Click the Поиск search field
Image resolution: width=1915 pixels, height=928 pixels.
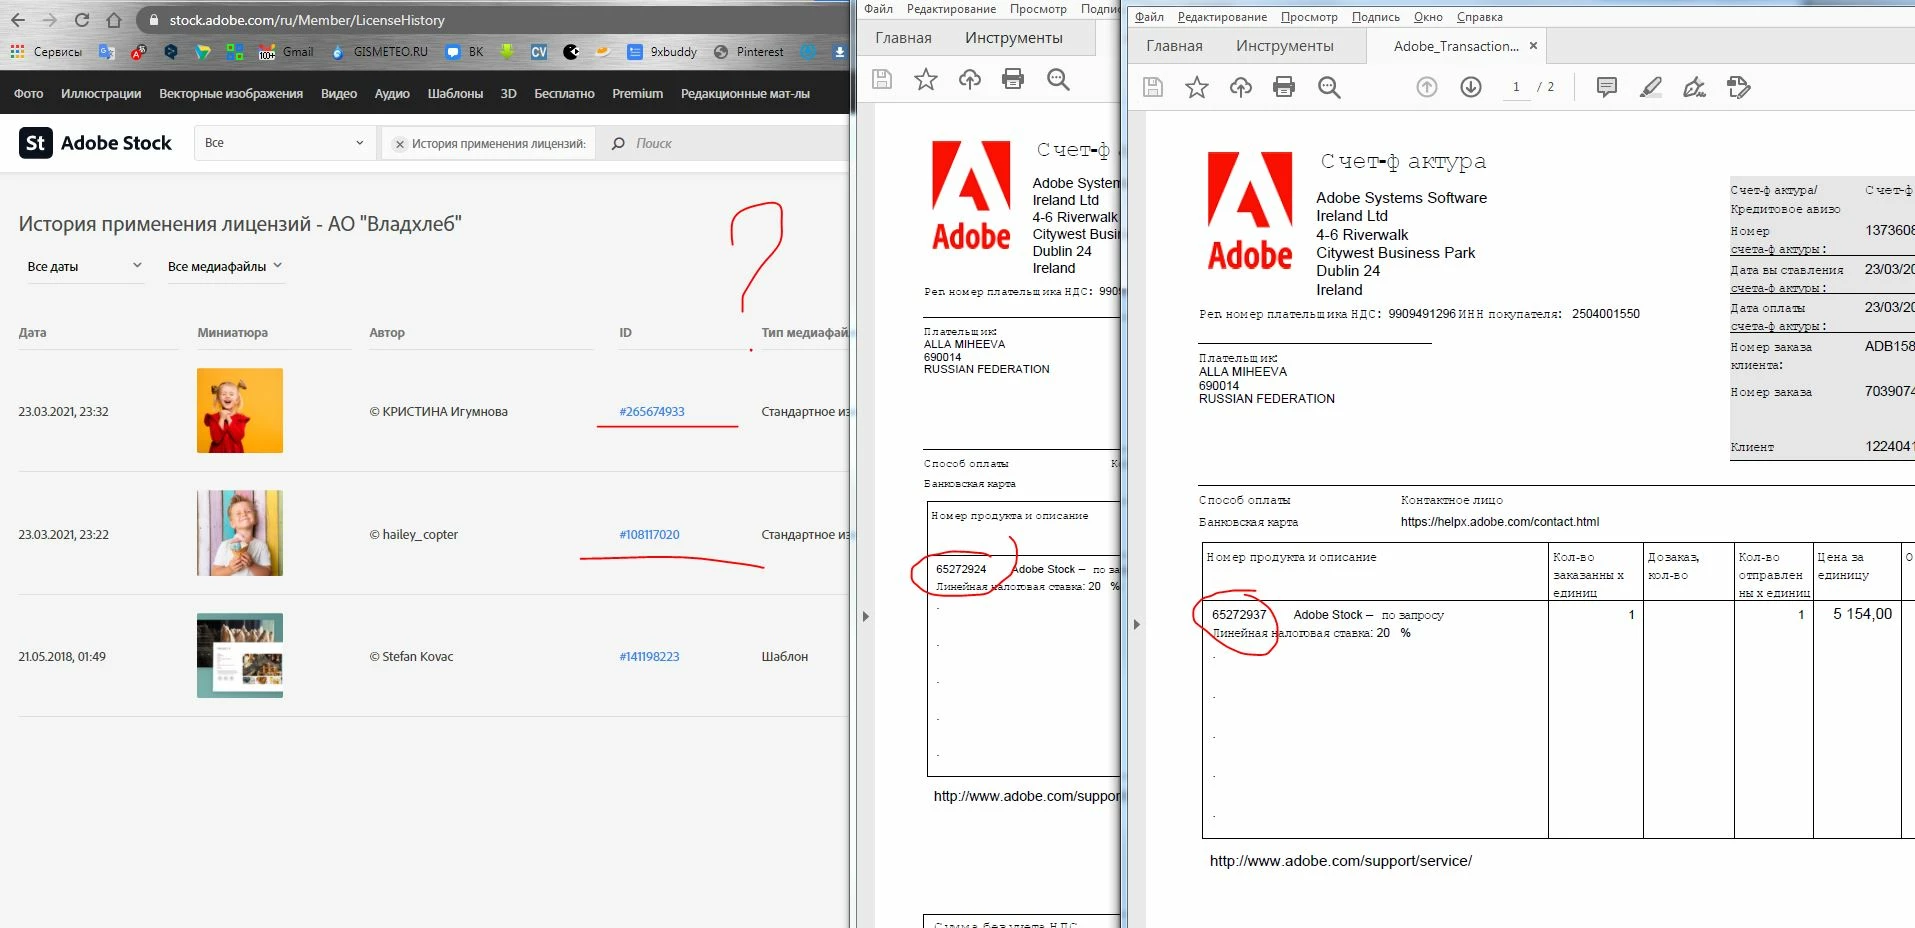730,143
